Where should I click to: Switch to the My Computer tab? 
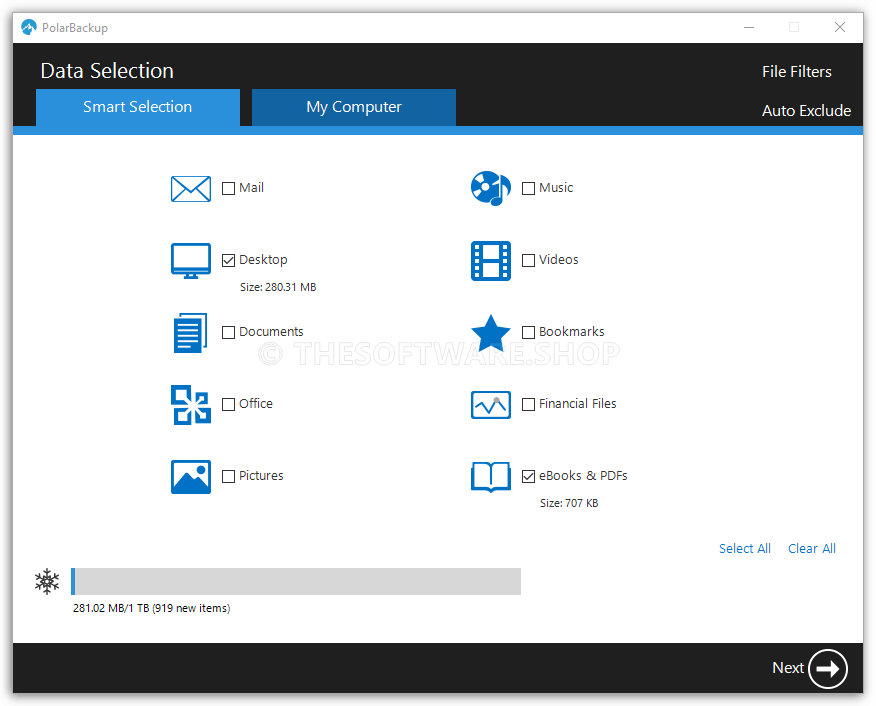coord(353,106)
